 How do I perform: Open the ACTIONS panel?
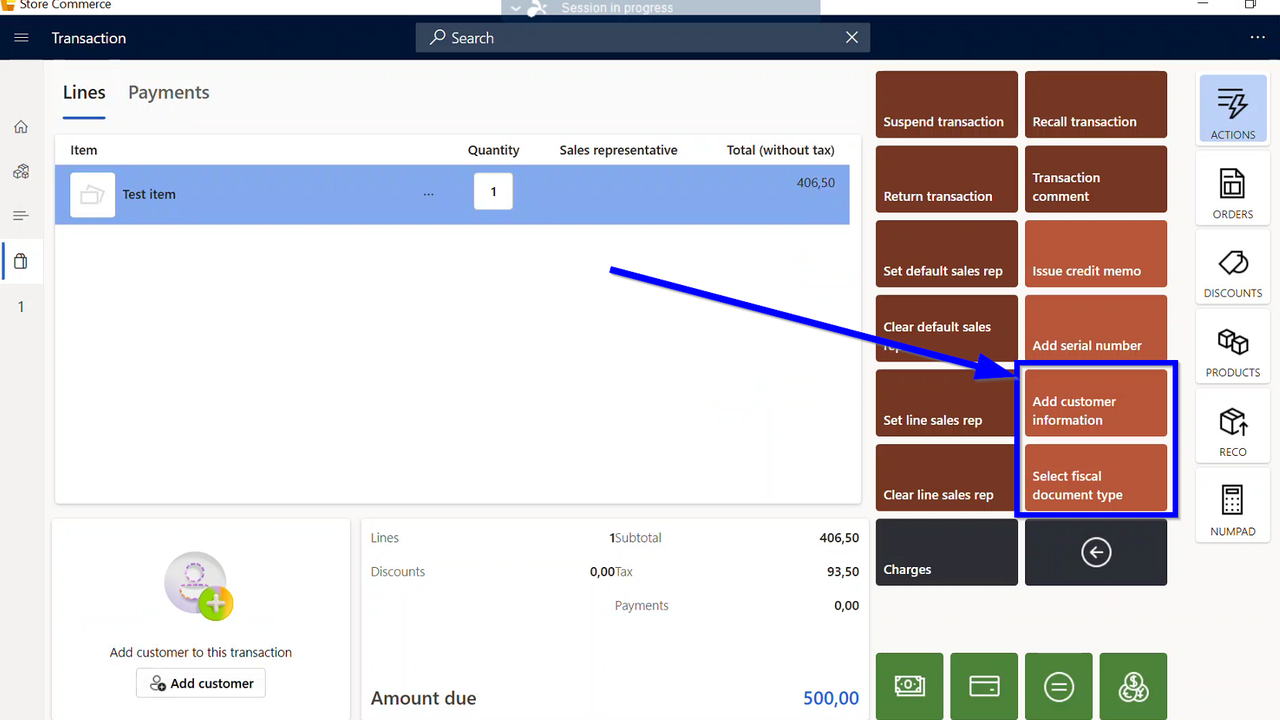tap(1233, 109)
